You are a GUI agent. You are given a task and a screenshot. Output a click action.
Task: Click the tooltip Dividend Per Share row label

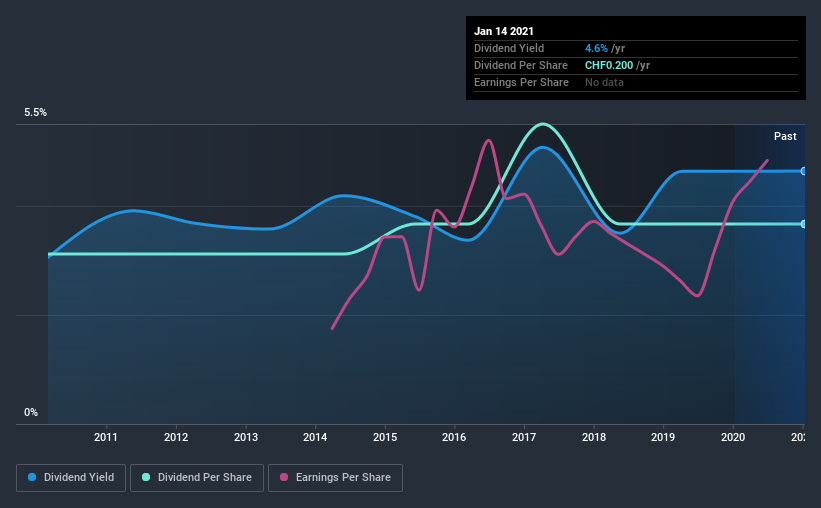[520, 65]
